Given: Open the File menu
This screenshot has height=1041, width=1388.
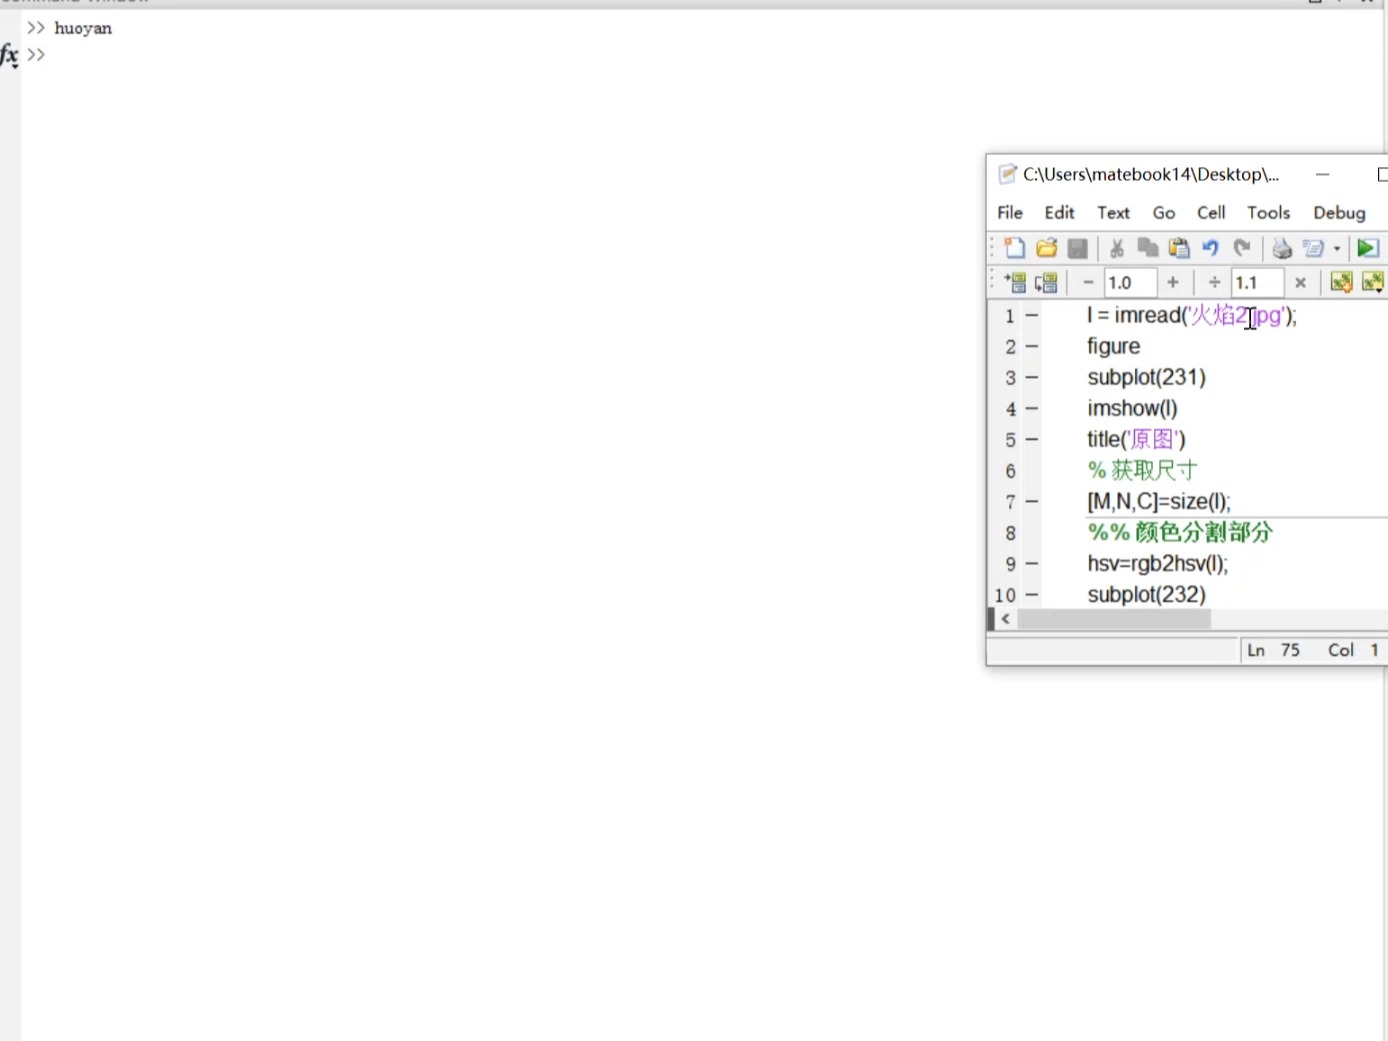Looking at the screenshot, I should point(1010,212).
